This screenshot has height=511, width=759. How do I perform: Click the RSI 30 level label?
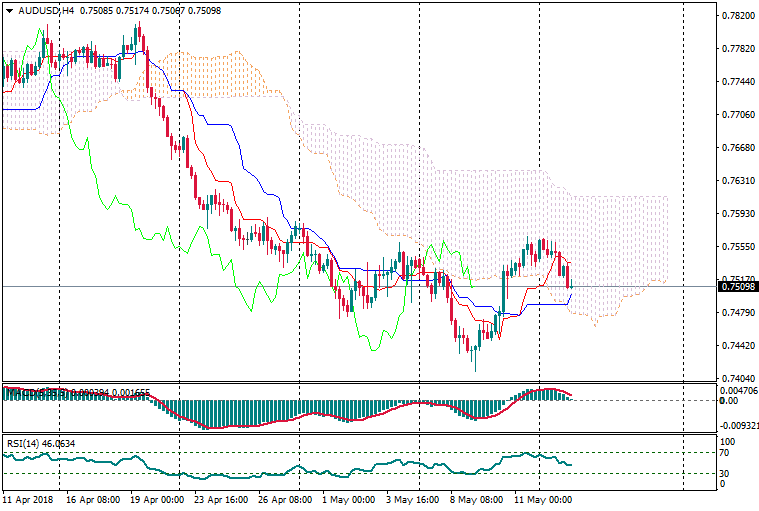click(x=726, y=473)
